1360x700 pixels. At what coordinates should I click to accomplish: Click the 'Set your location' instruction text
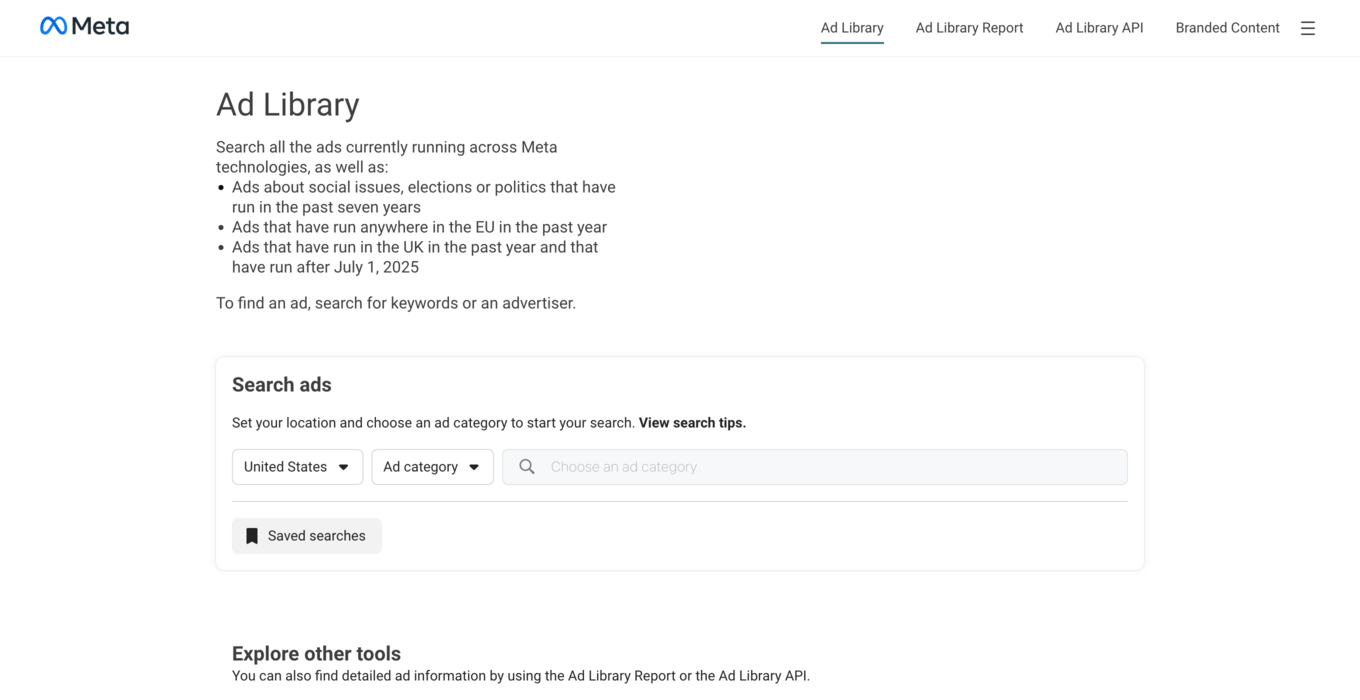point(433,423)
